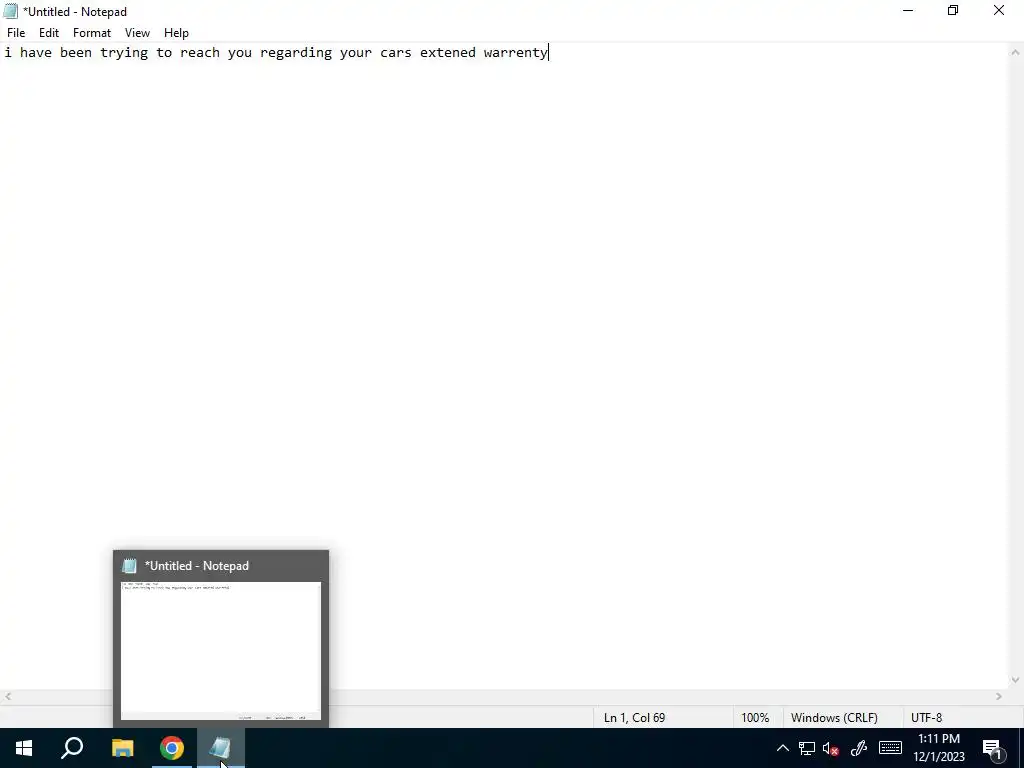Click the word 'regarding' in the text
Screen dimensions: 1024x768
[296, 53]
